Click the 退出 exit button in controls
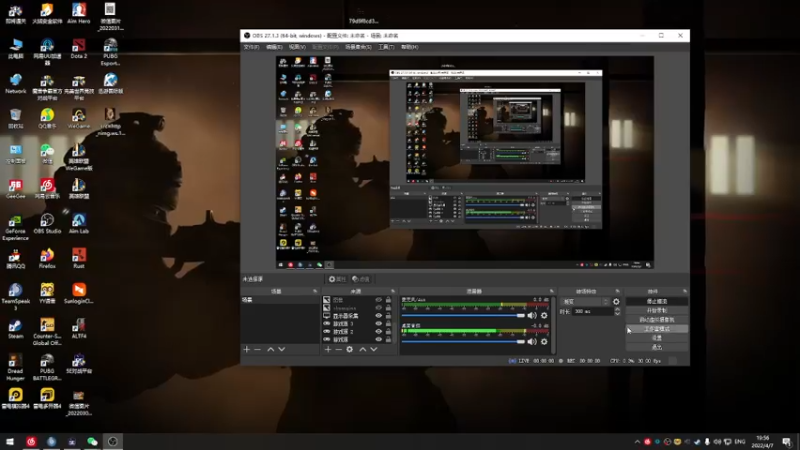800x450 pixels. pyautogui.click(x=657, y=347)
